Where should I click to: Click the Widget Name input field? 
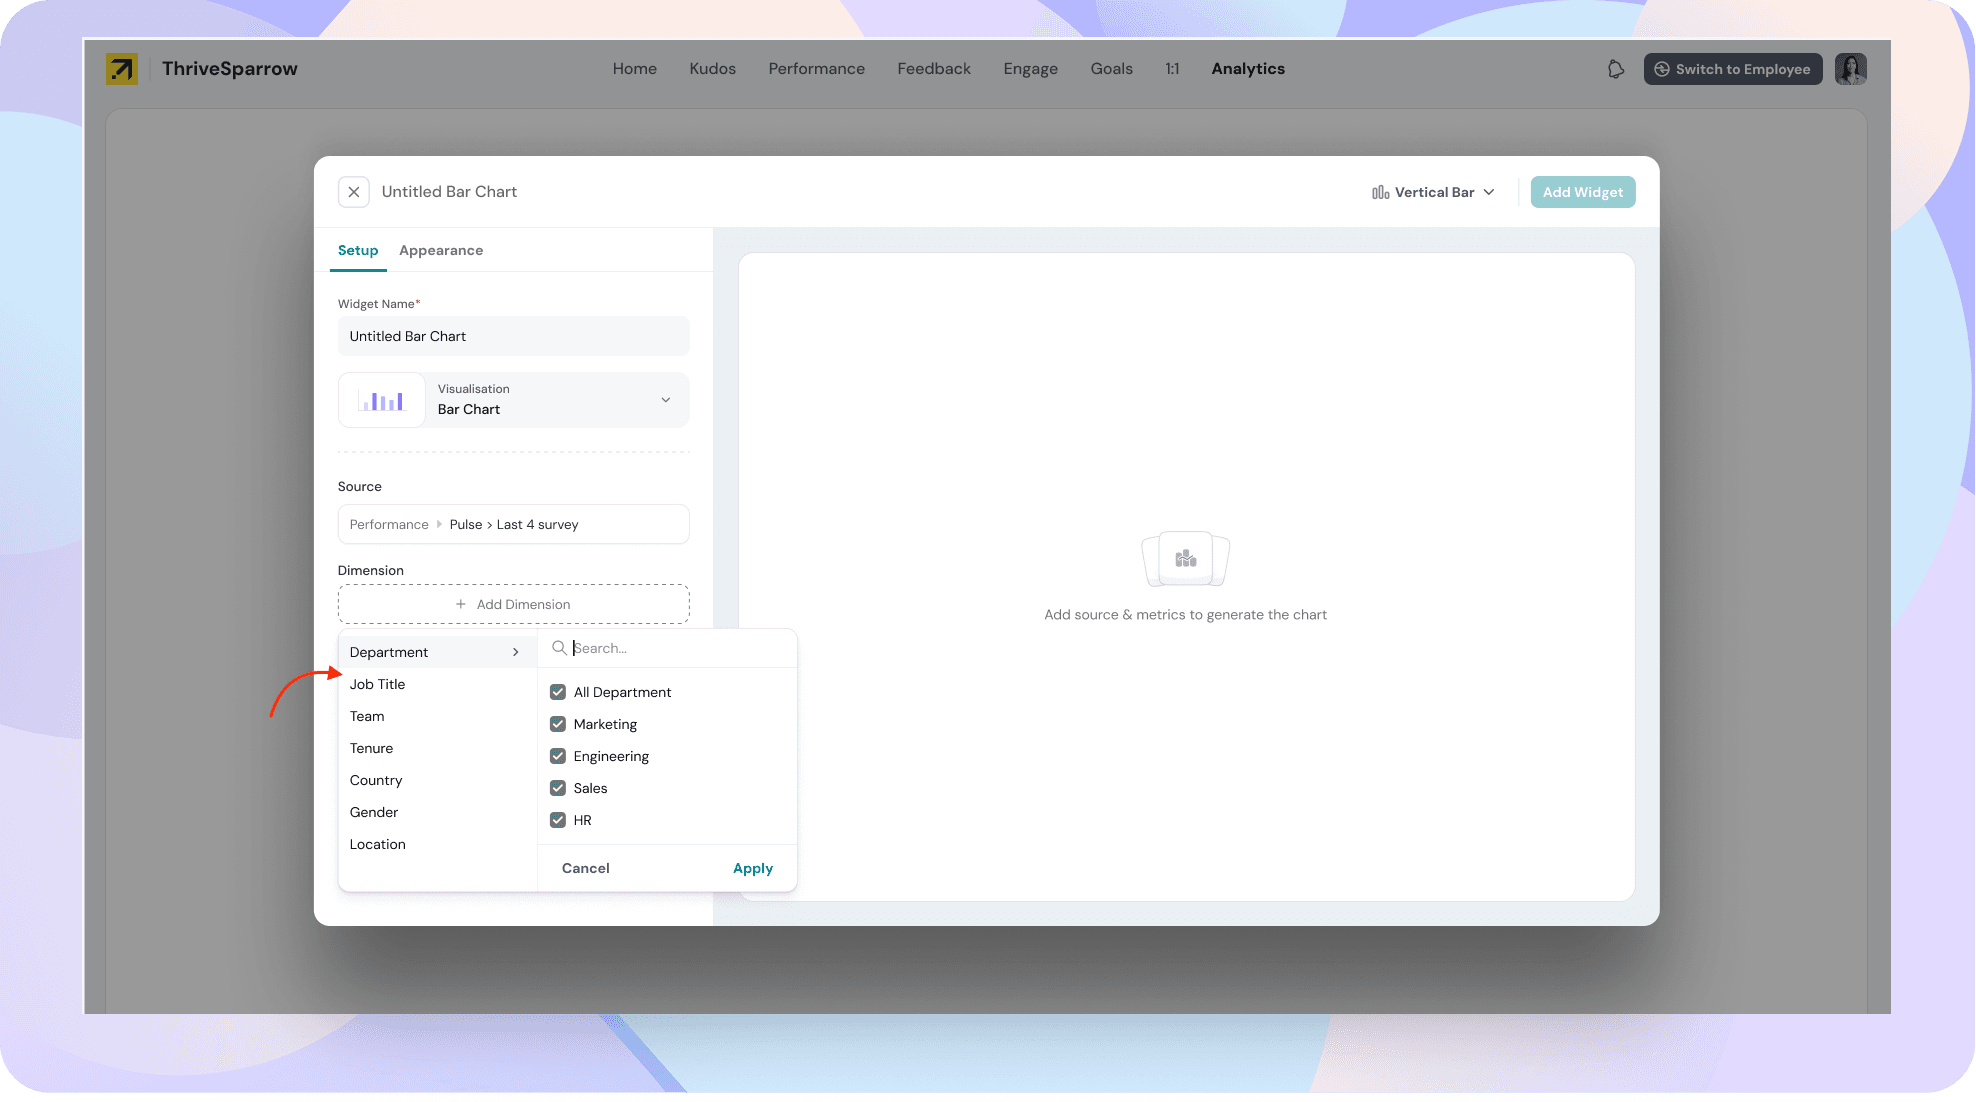coord(514,336)
